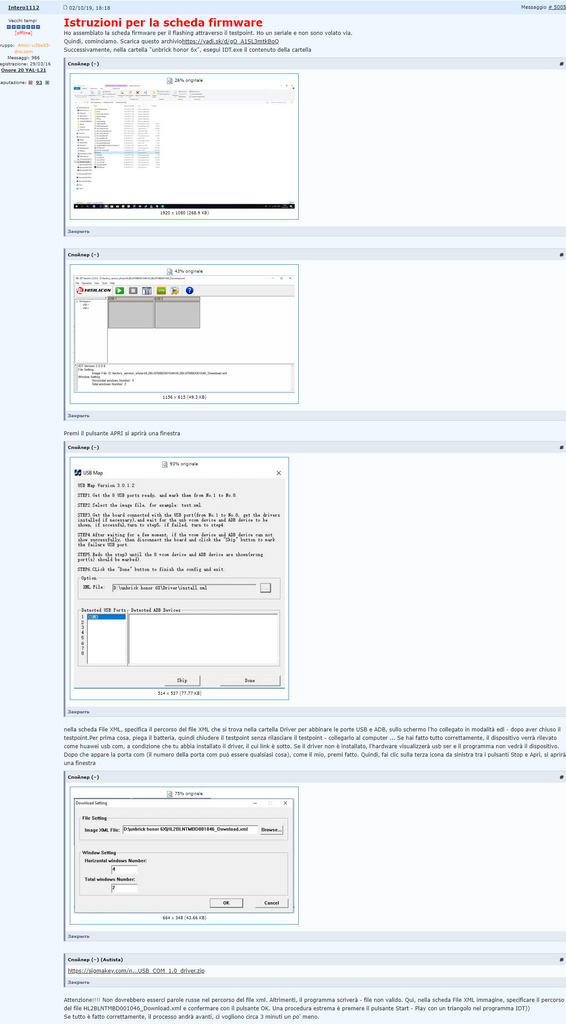Close the Download Setting dialog
This screenshot has width=566, height=1024.
coord(285,803)
